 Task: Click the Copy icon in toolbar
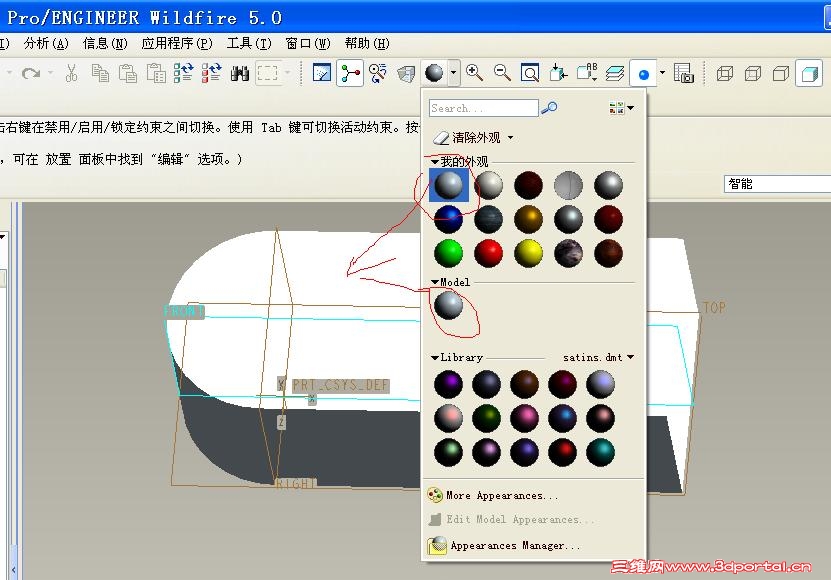[100, 73]
